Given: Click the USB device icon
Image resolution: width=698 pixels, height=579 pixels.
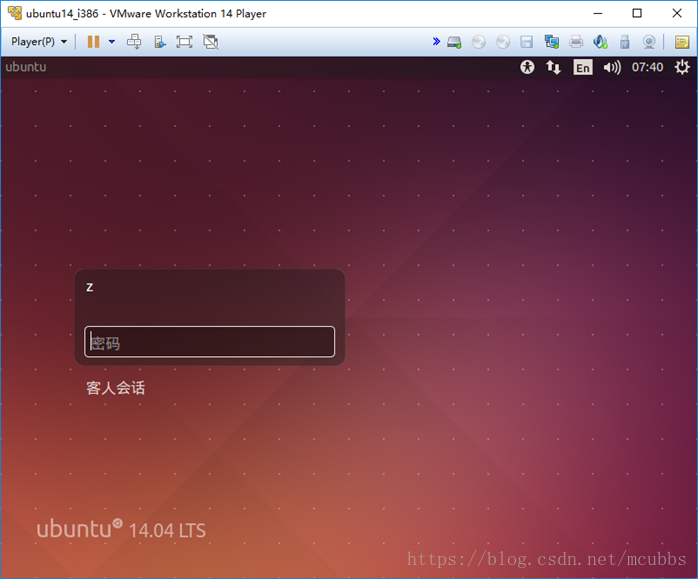Looking at the screenshot, I should click(x=625, y=42).
